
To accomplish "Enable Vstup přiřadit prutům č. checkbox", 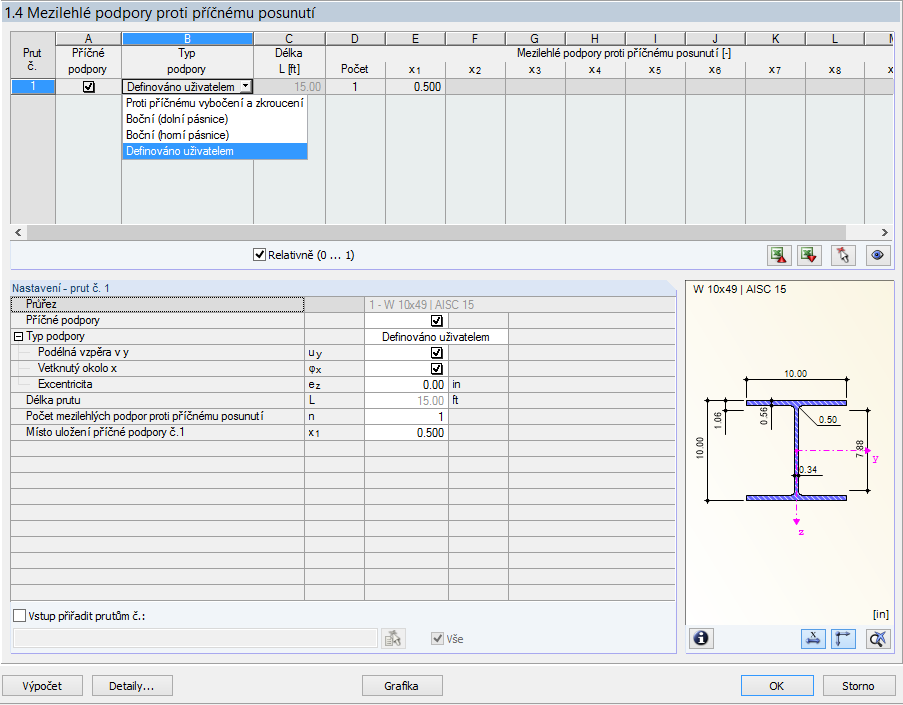I will (20, 616).
